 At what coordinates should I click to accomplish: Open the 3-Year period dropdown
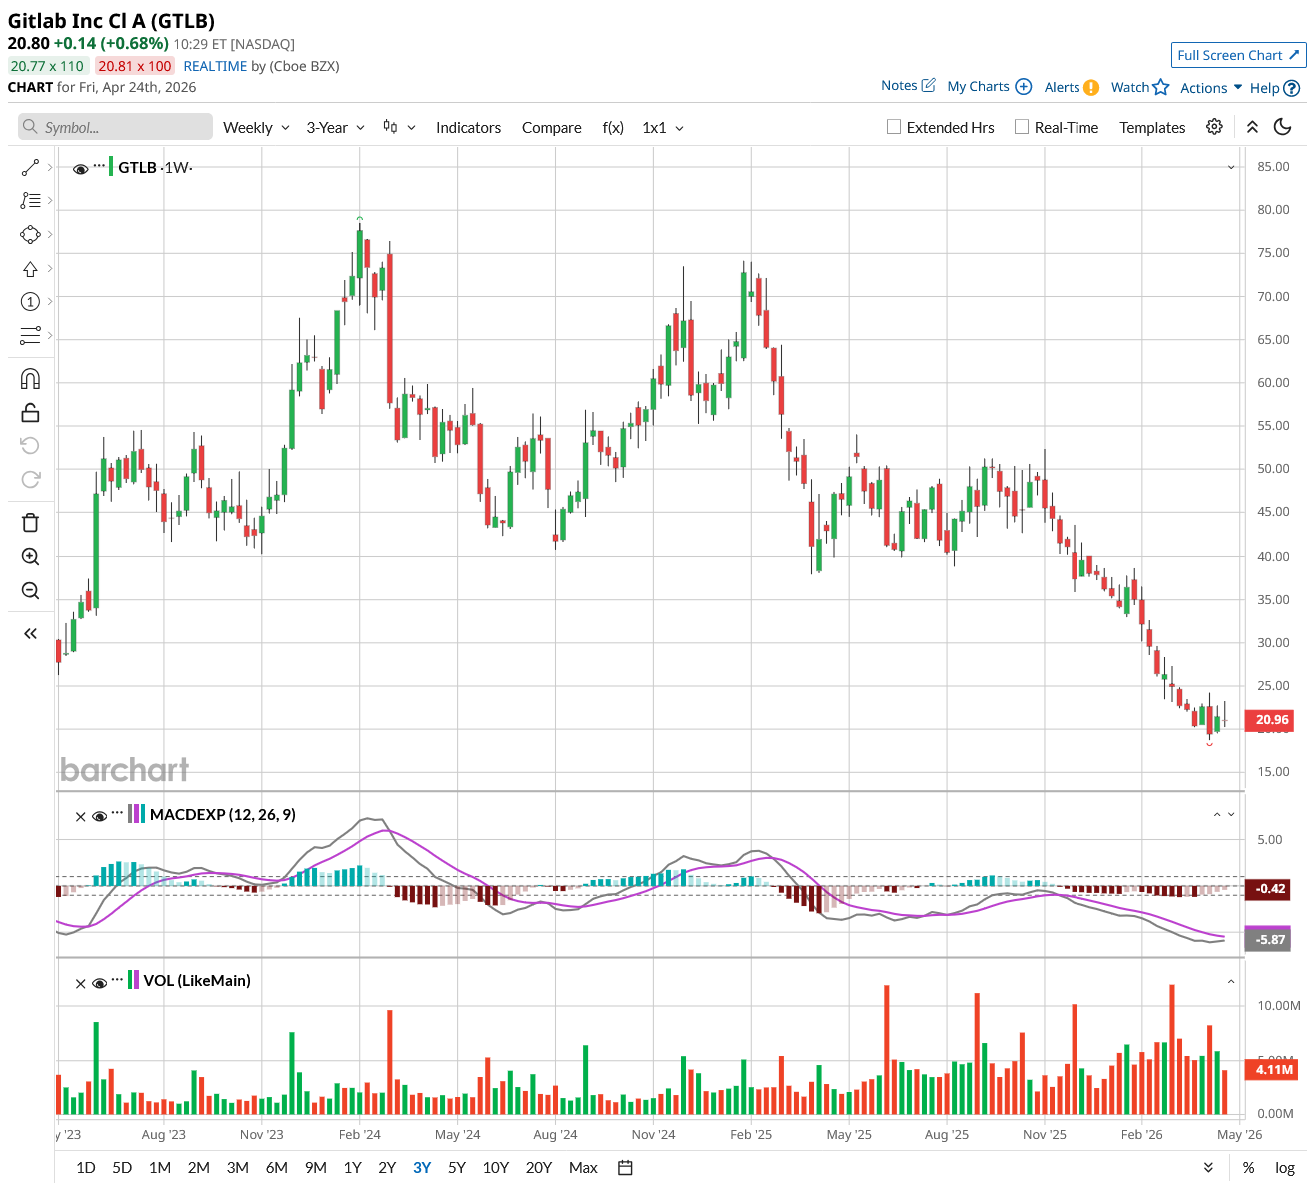click(x=336, y=127)
